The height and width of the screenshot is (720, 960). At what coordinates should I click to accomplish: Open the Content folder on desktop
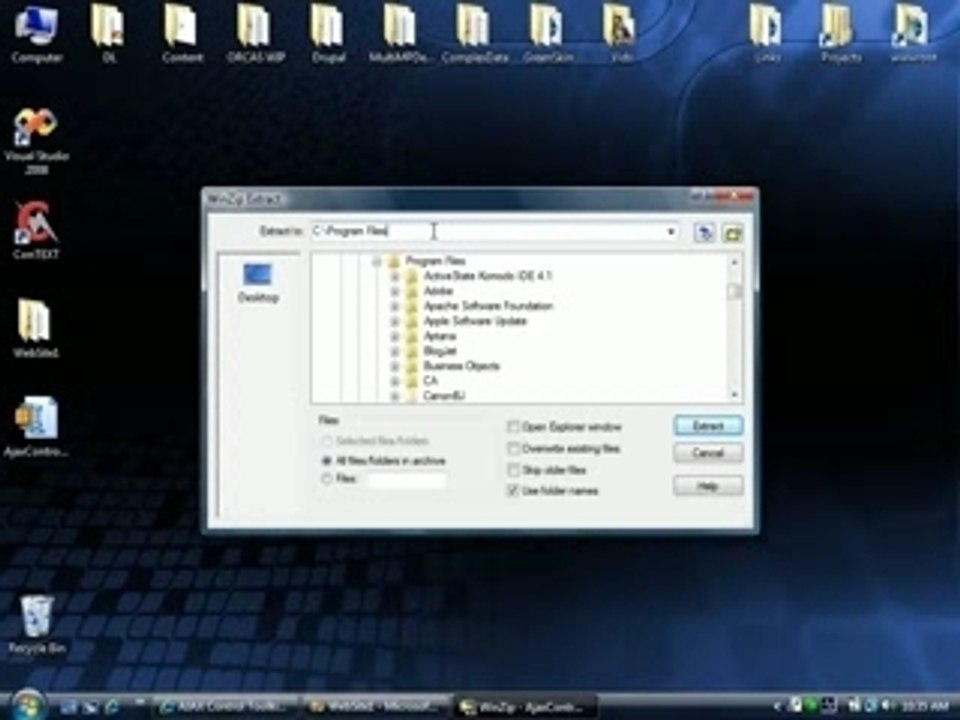[x=182, y=34]
